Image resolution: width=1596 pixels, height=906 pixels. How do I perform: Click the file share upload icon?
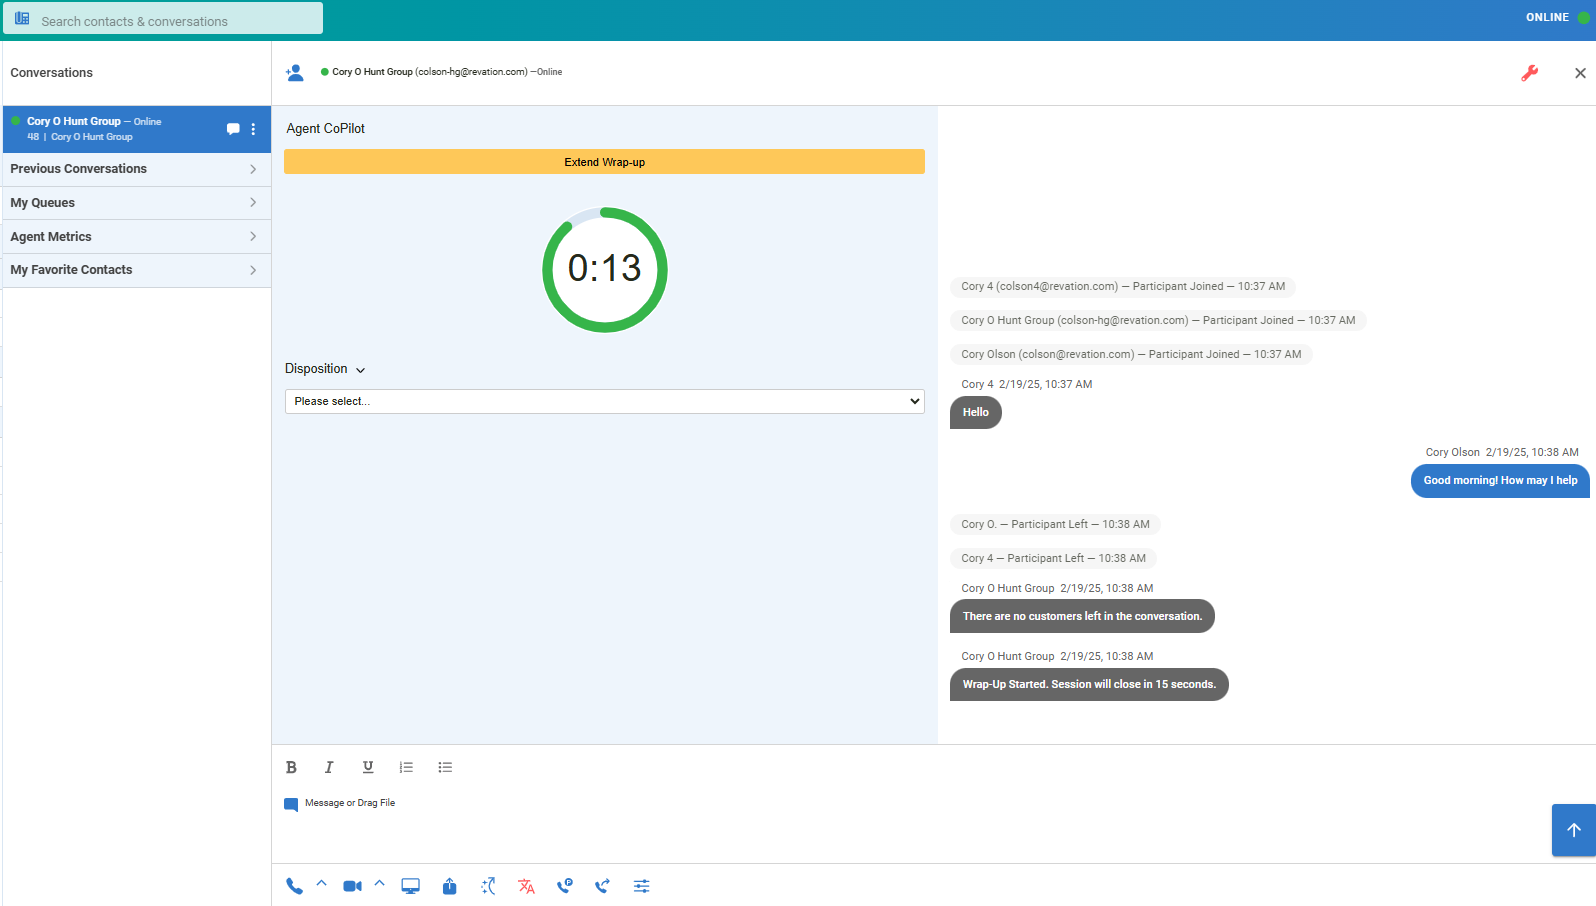(x=450, y=886)
